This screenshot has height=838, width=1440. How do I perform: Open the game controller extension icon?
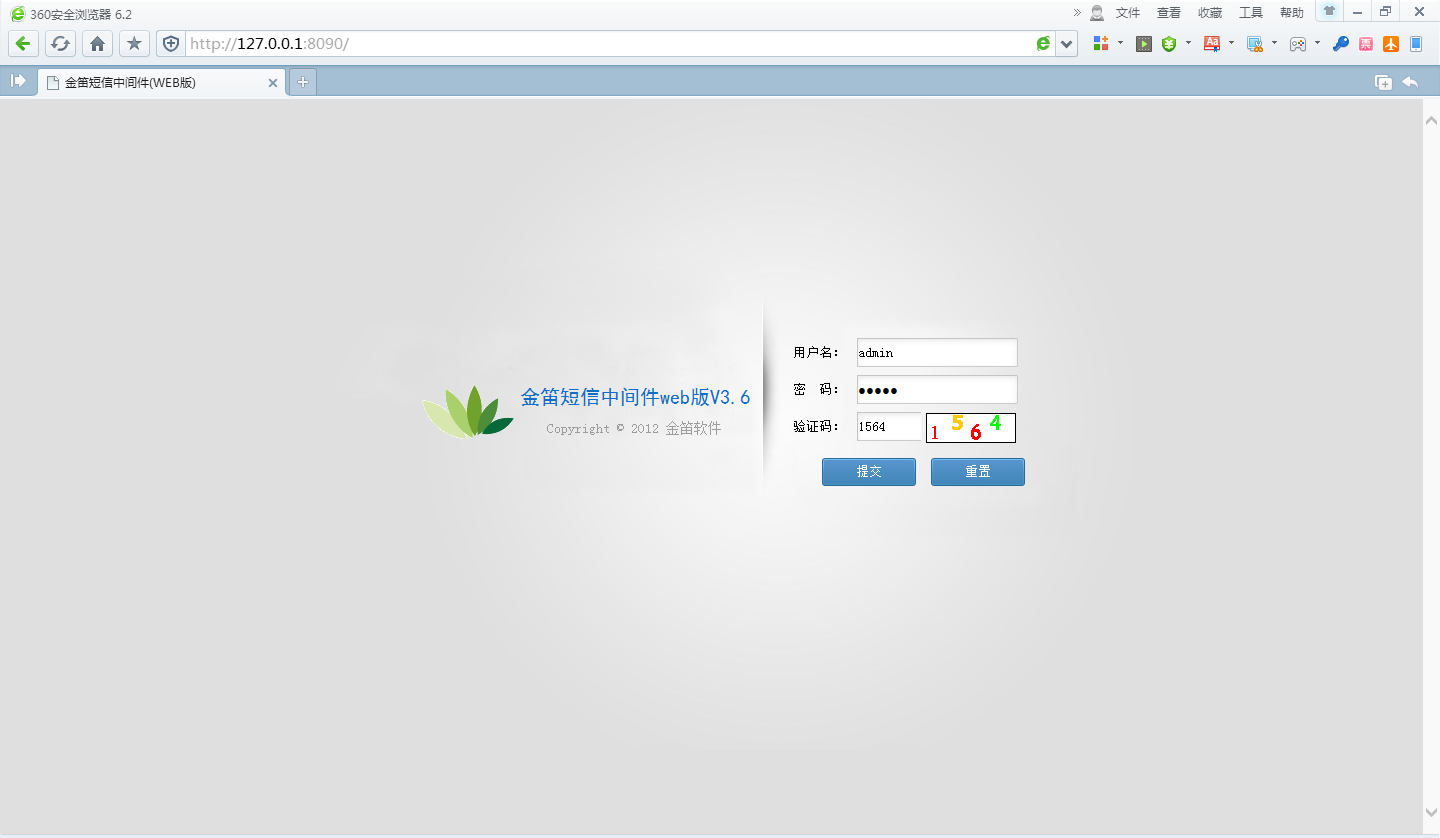[x=1298, y=43]
